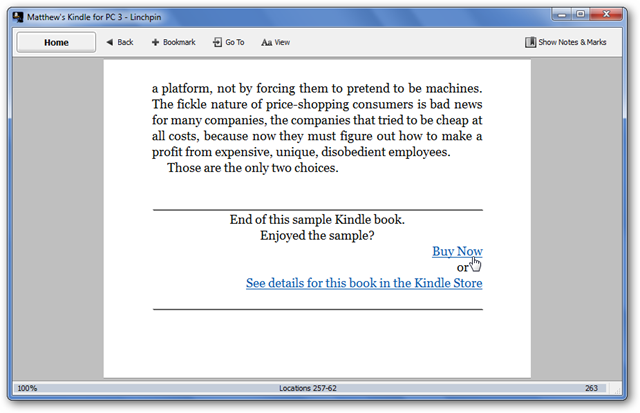The image size is (640, 413).
Task: Click the Home button
Action: 56,42
